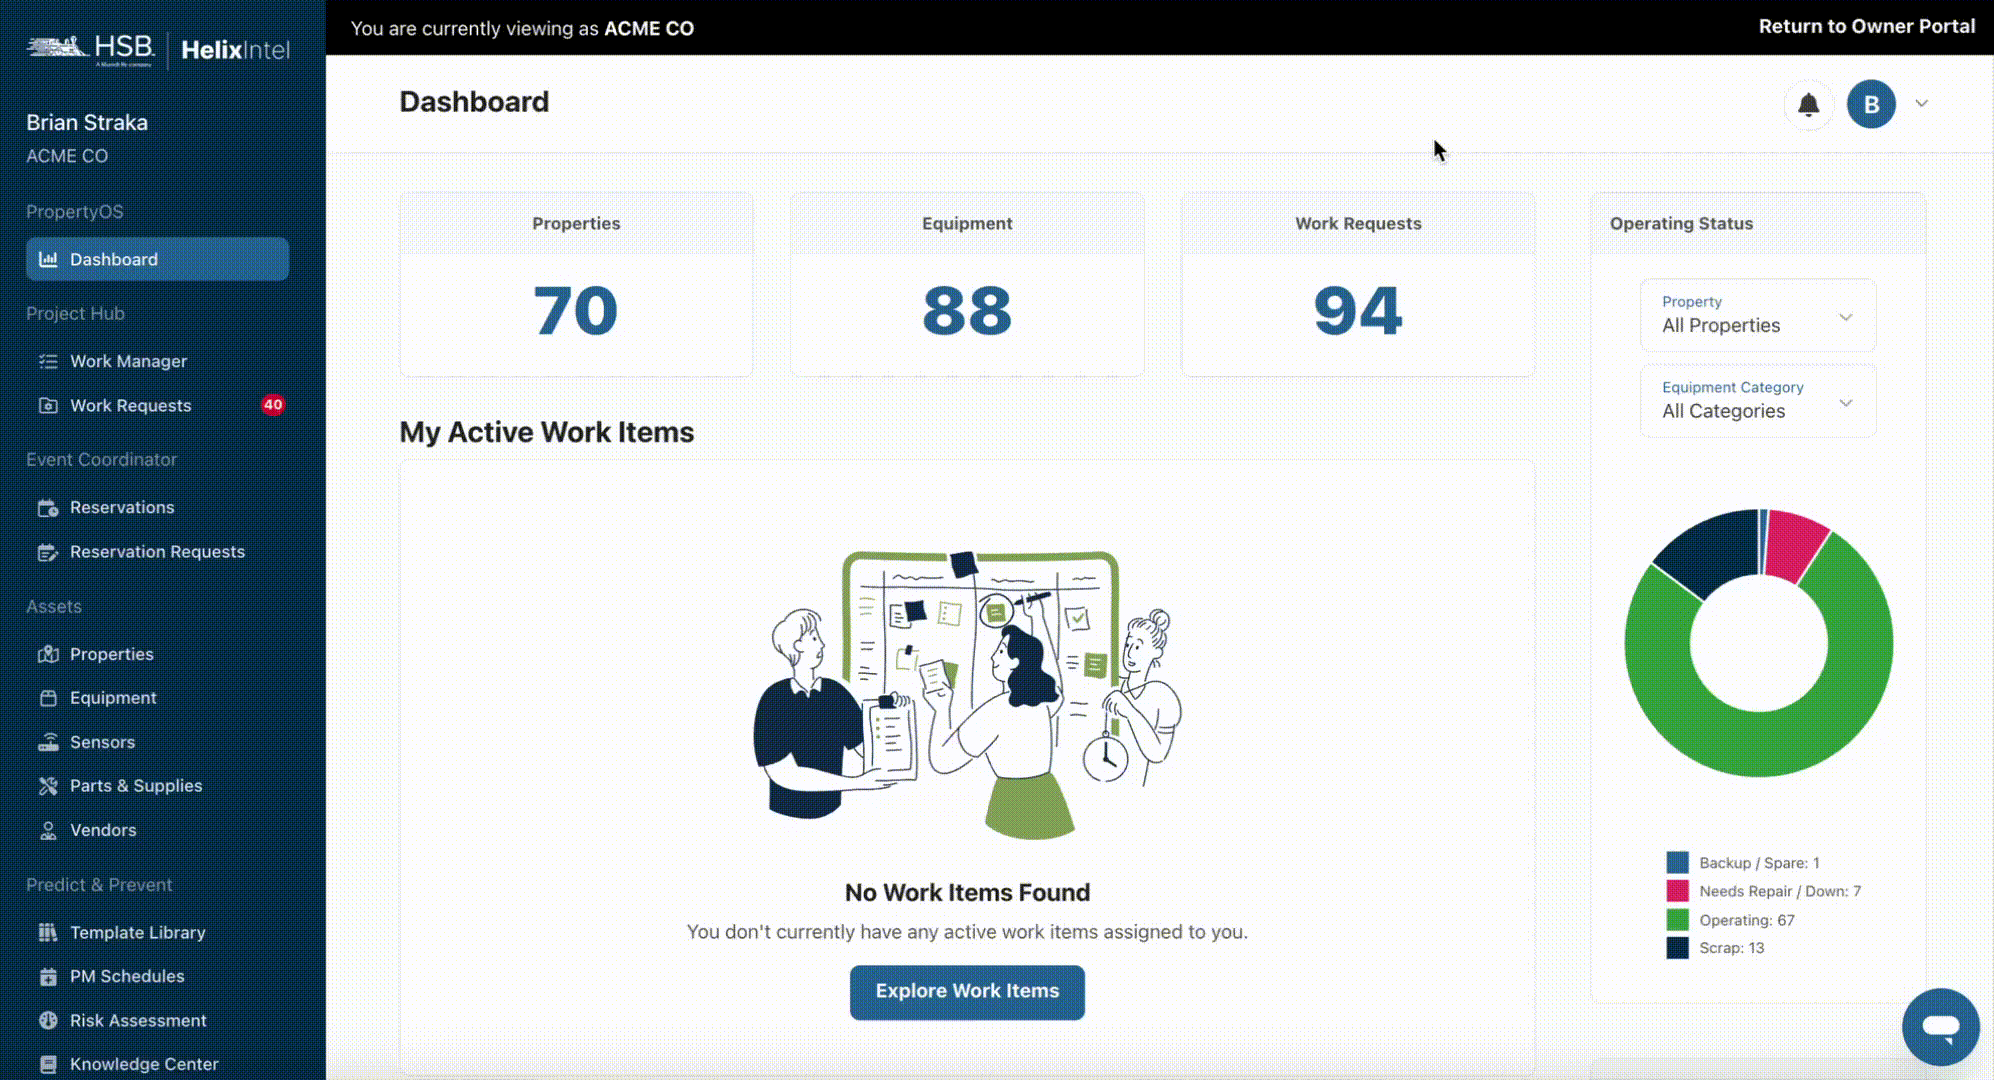
Task: Click the HSB HelixIntel logo
Action: coord(158,48)
